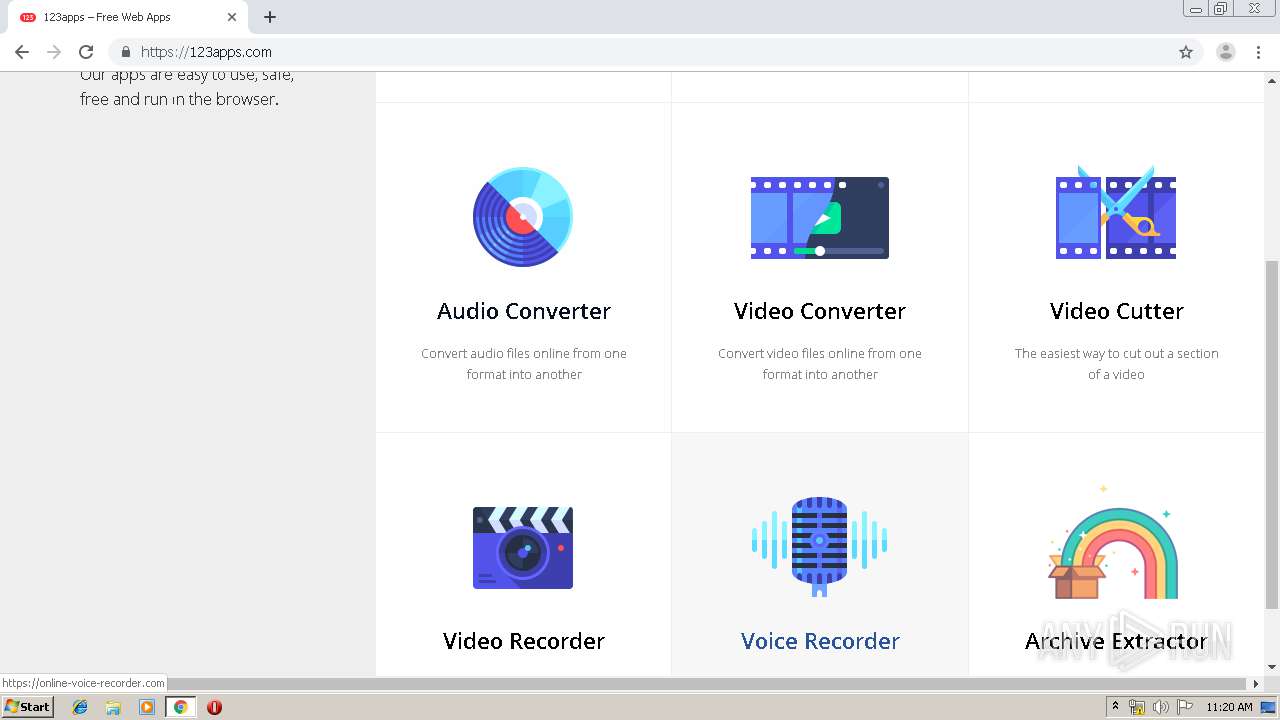Click the 11:20 AM clock
The image size is (1280, 720).
pos(1229,707)
